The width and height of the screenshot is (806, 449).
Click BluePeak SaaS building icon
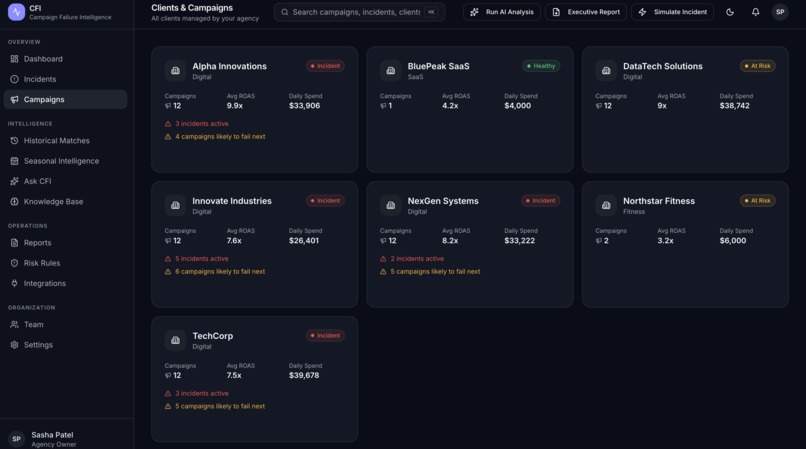[391, 70]
